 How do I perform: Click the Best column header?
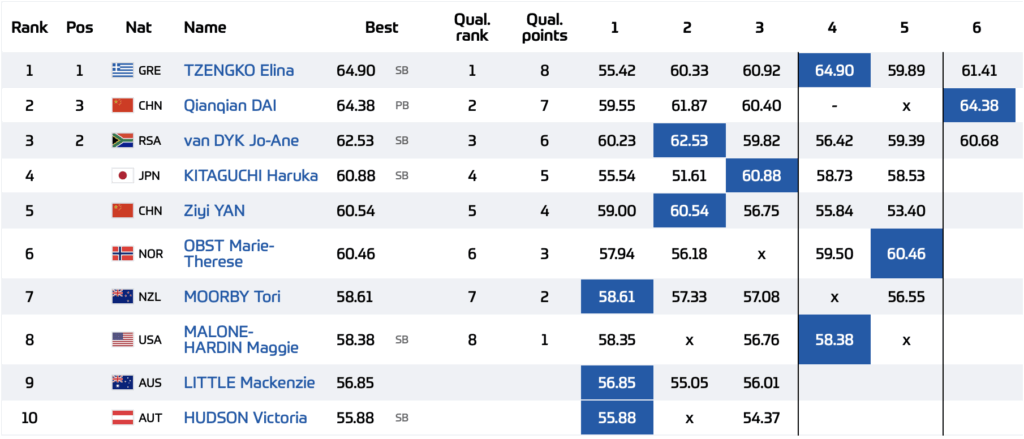click(x=382, y=28)
